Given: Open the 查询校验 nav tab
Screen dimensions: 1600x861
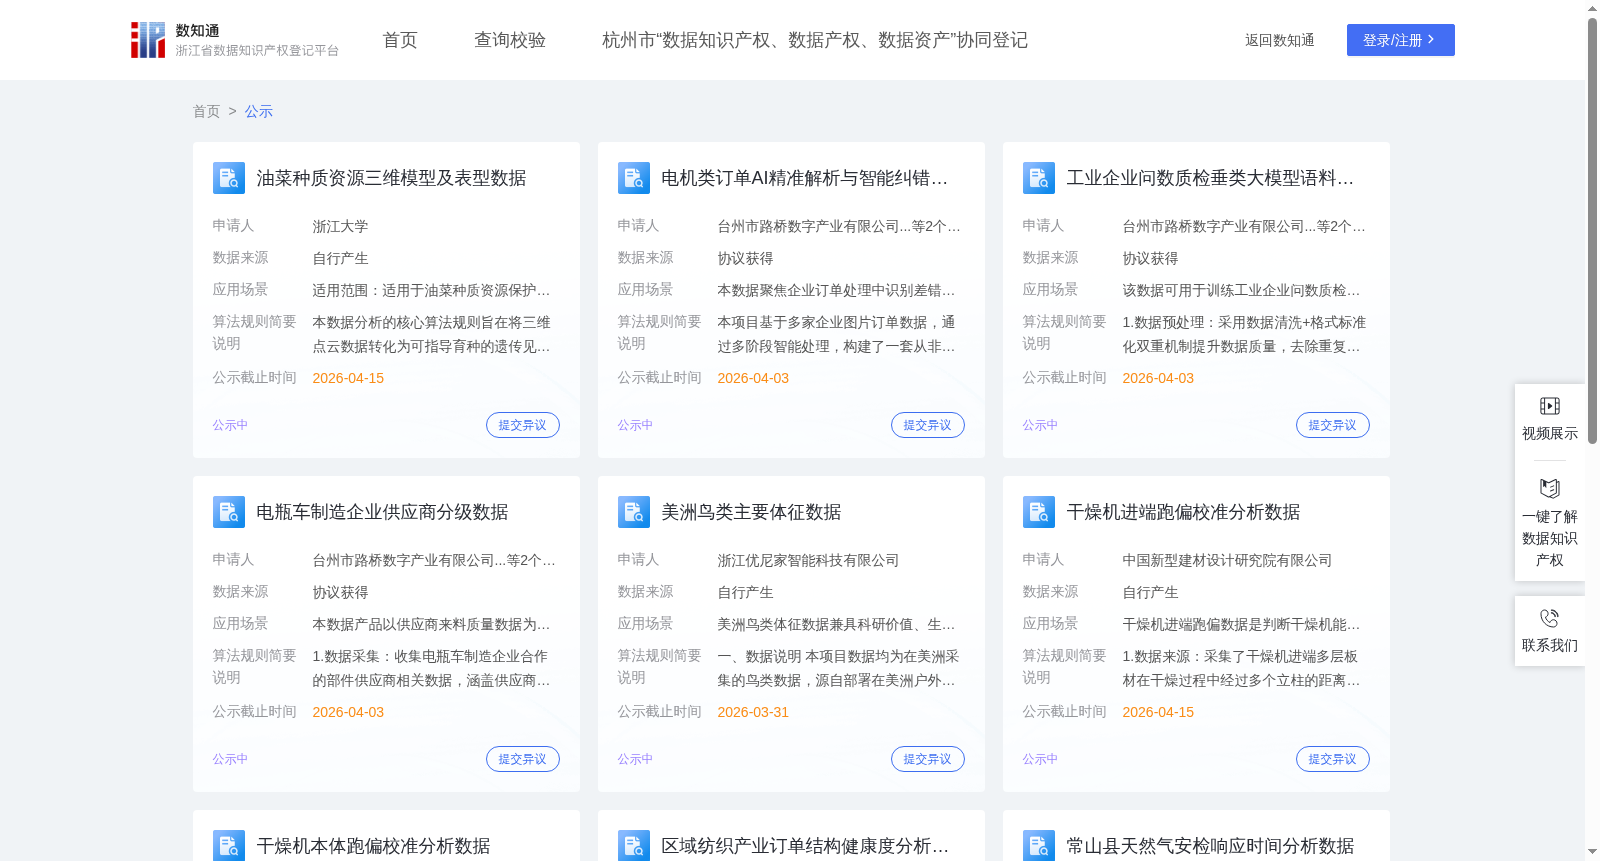Looking at the screenshot, I should tap(510, 40).
